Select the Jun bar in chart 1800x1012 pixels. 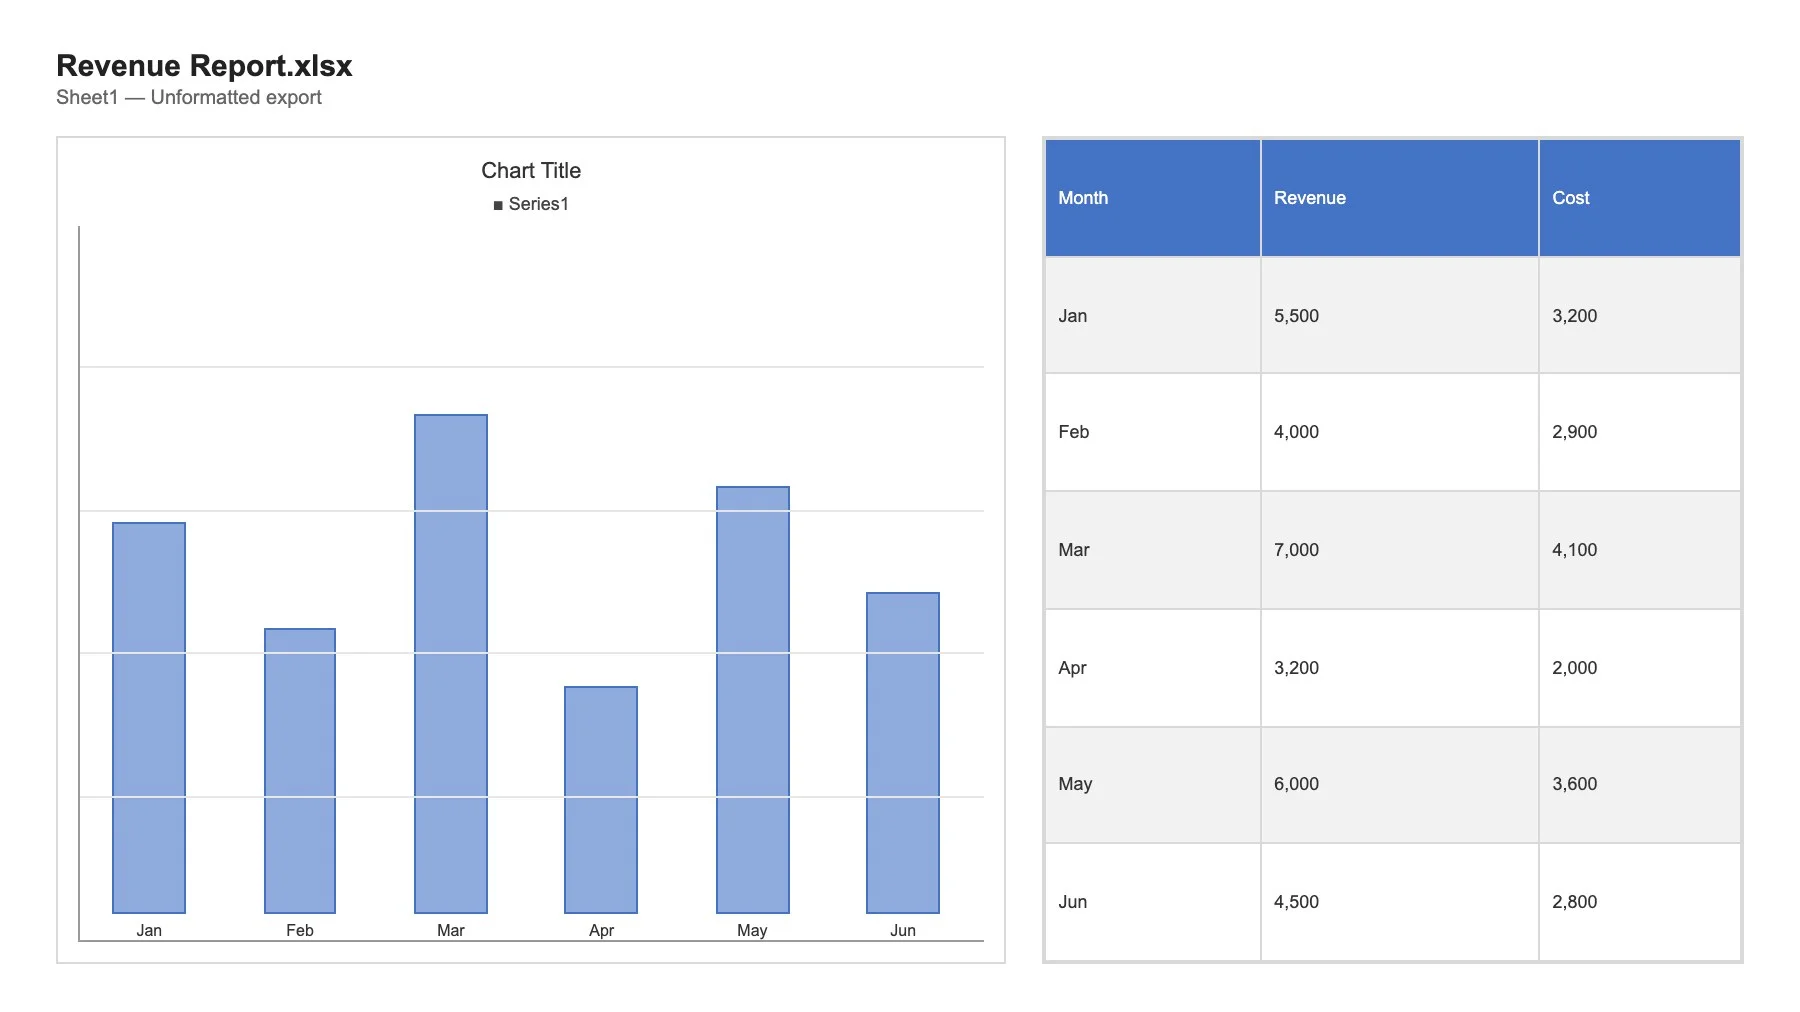pos(903,753)
